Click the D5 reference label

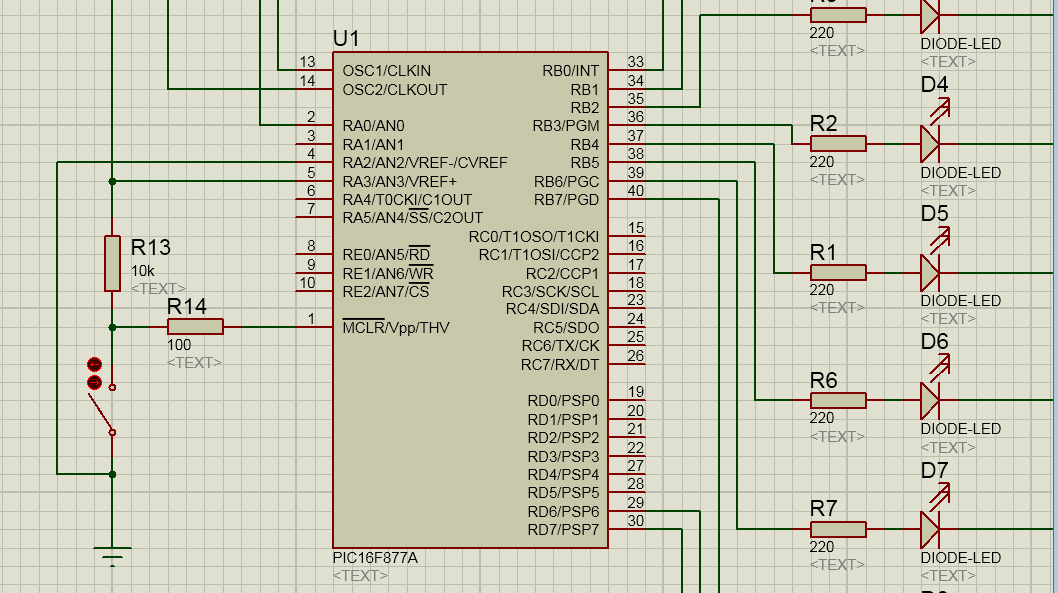935,213
